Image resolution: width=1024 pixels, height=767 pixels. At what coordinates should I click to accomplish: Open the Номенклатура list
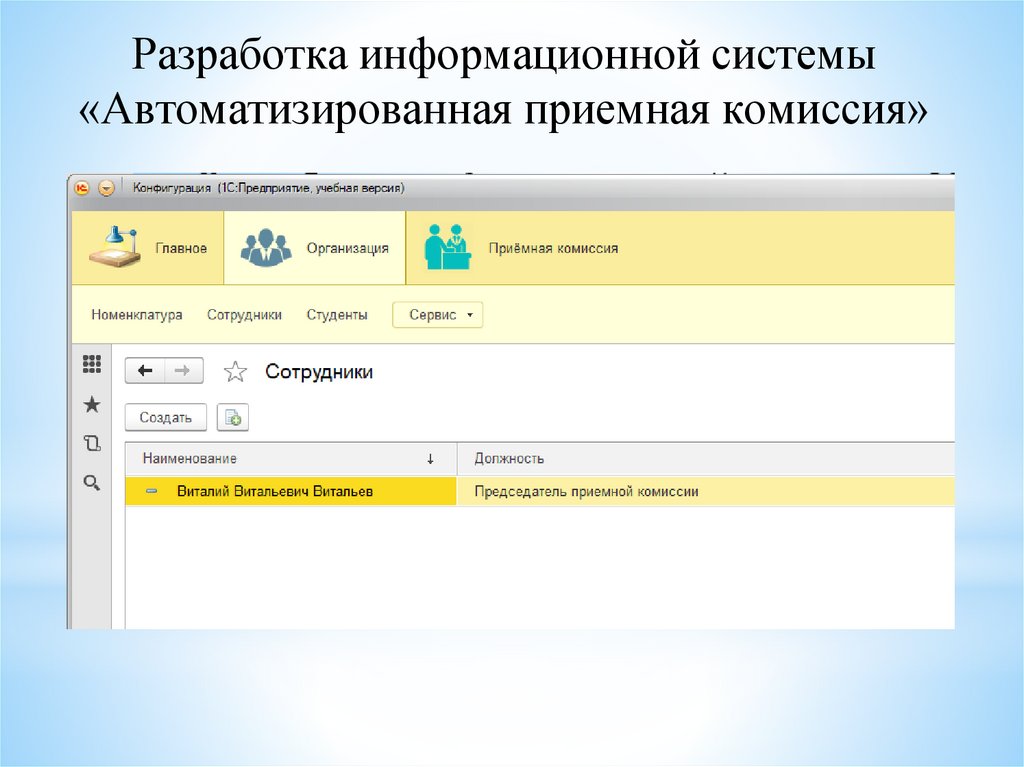(x=137, y=315)
